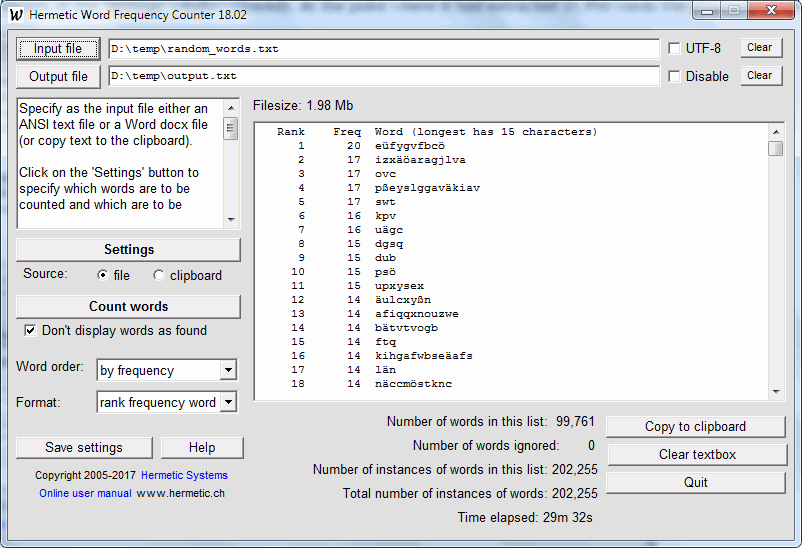Open the Format dropdown

pos(228,402)
